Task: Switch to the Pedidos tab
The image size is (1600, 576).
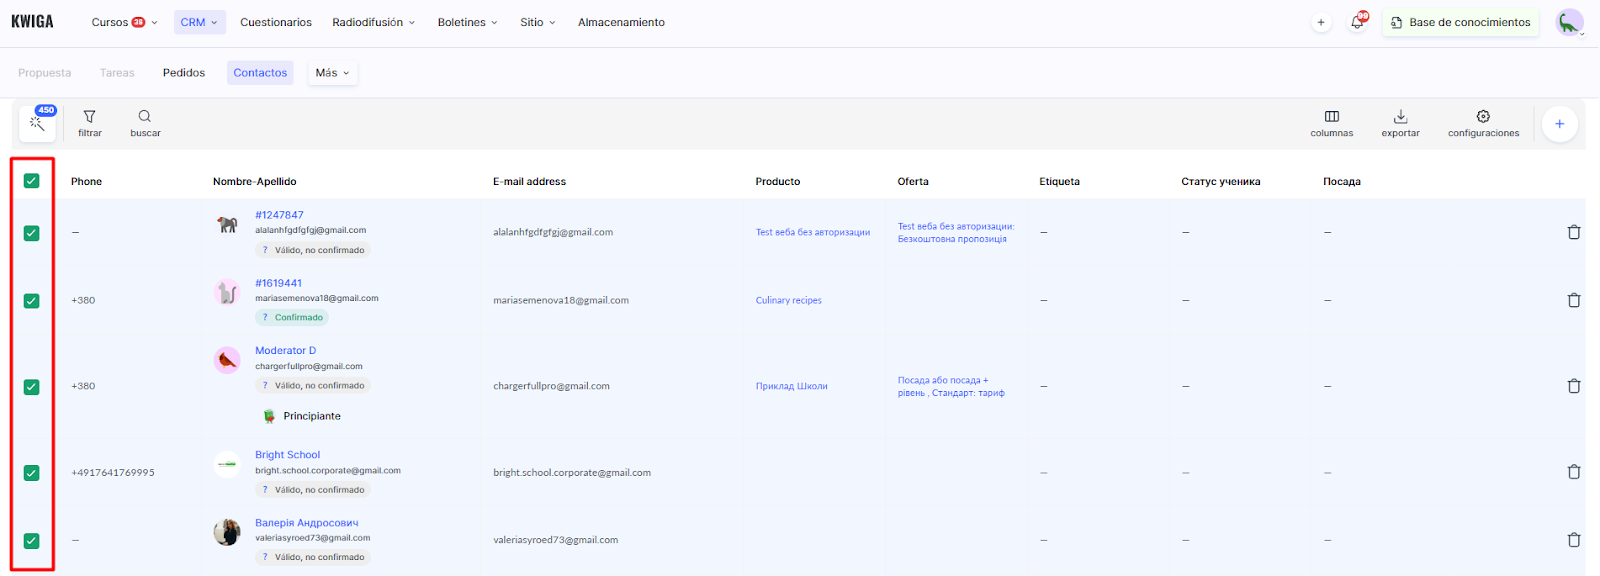Action: tap(184, 73)
